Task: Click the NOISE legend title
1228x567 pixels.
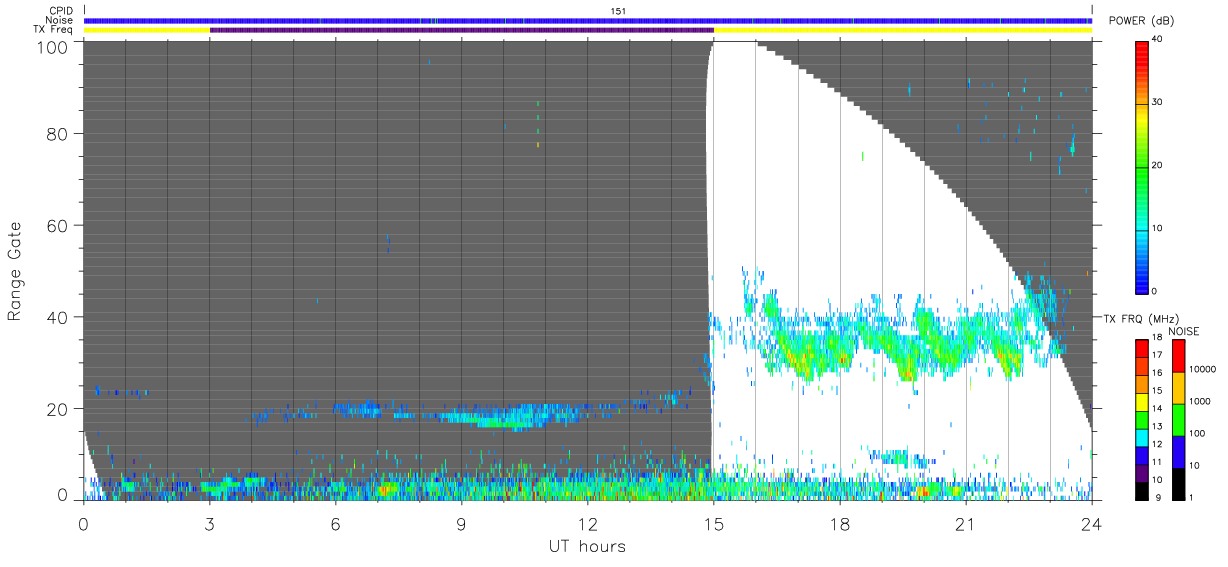Action: (x=1183, y=331)
